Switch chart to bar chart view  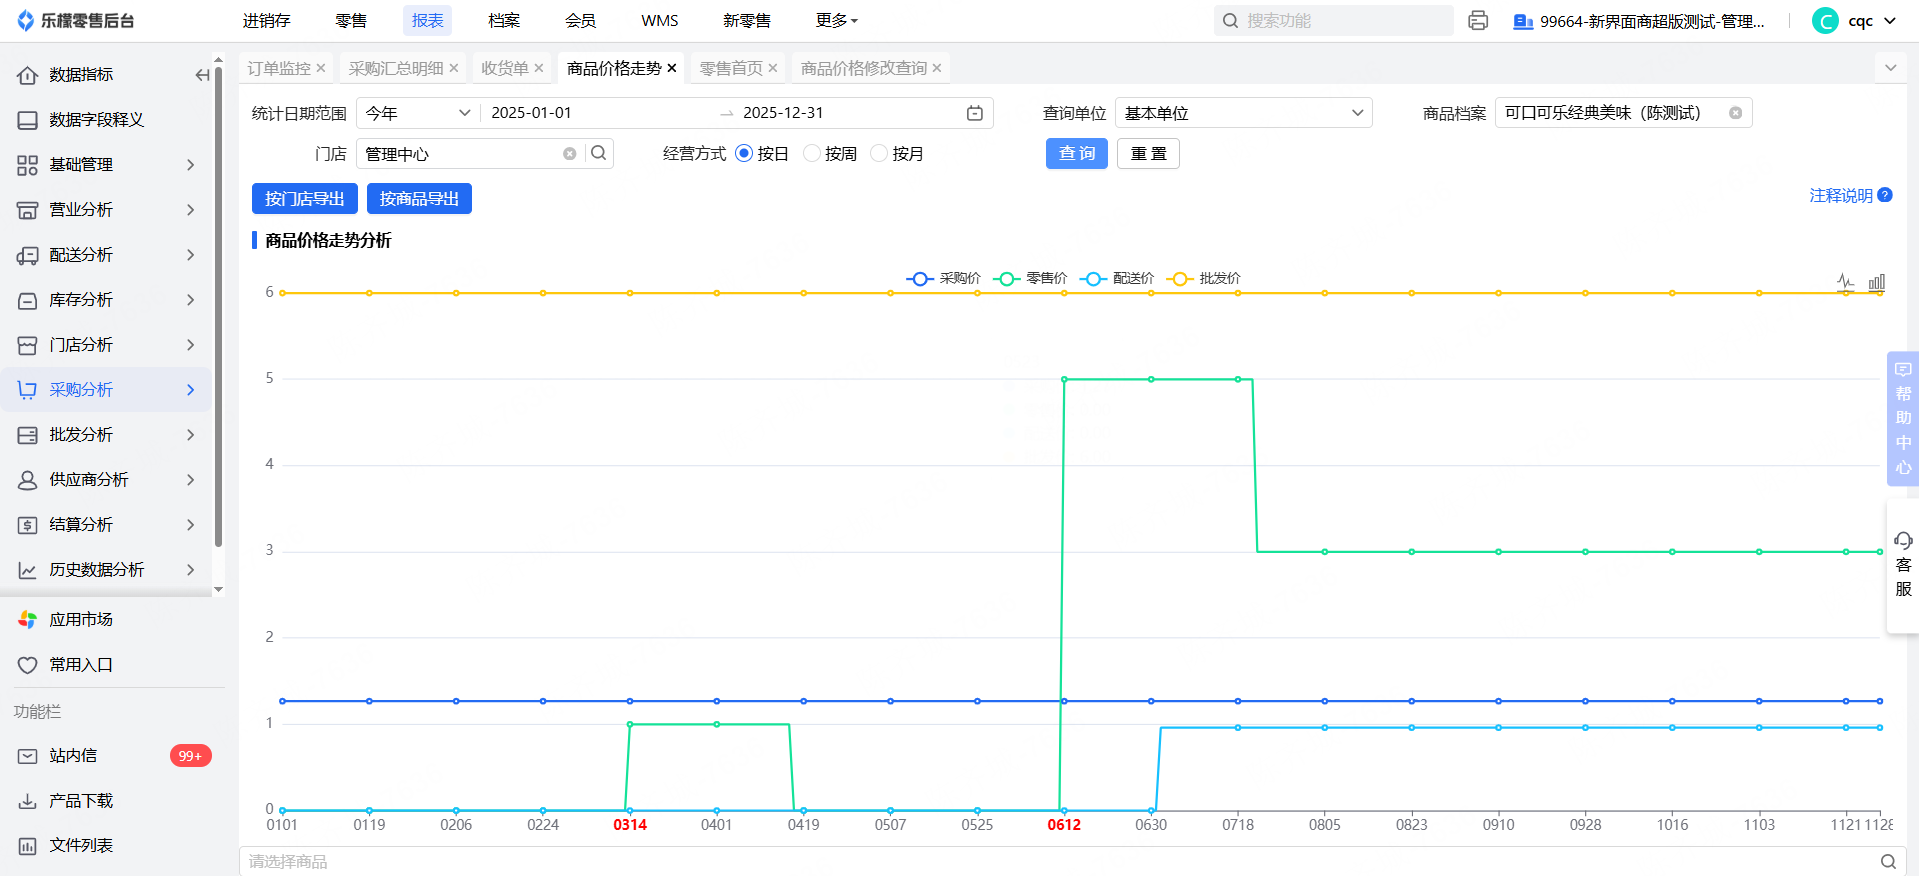click(x=1877, y=282)
